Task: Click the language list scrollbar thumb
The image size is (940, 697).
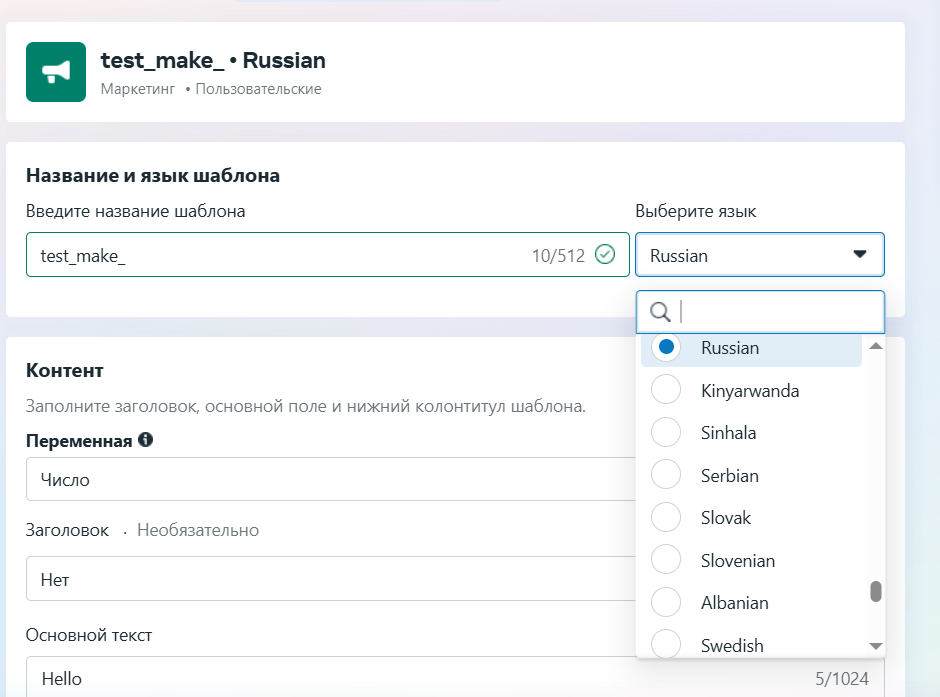Action: click(876, 591)
